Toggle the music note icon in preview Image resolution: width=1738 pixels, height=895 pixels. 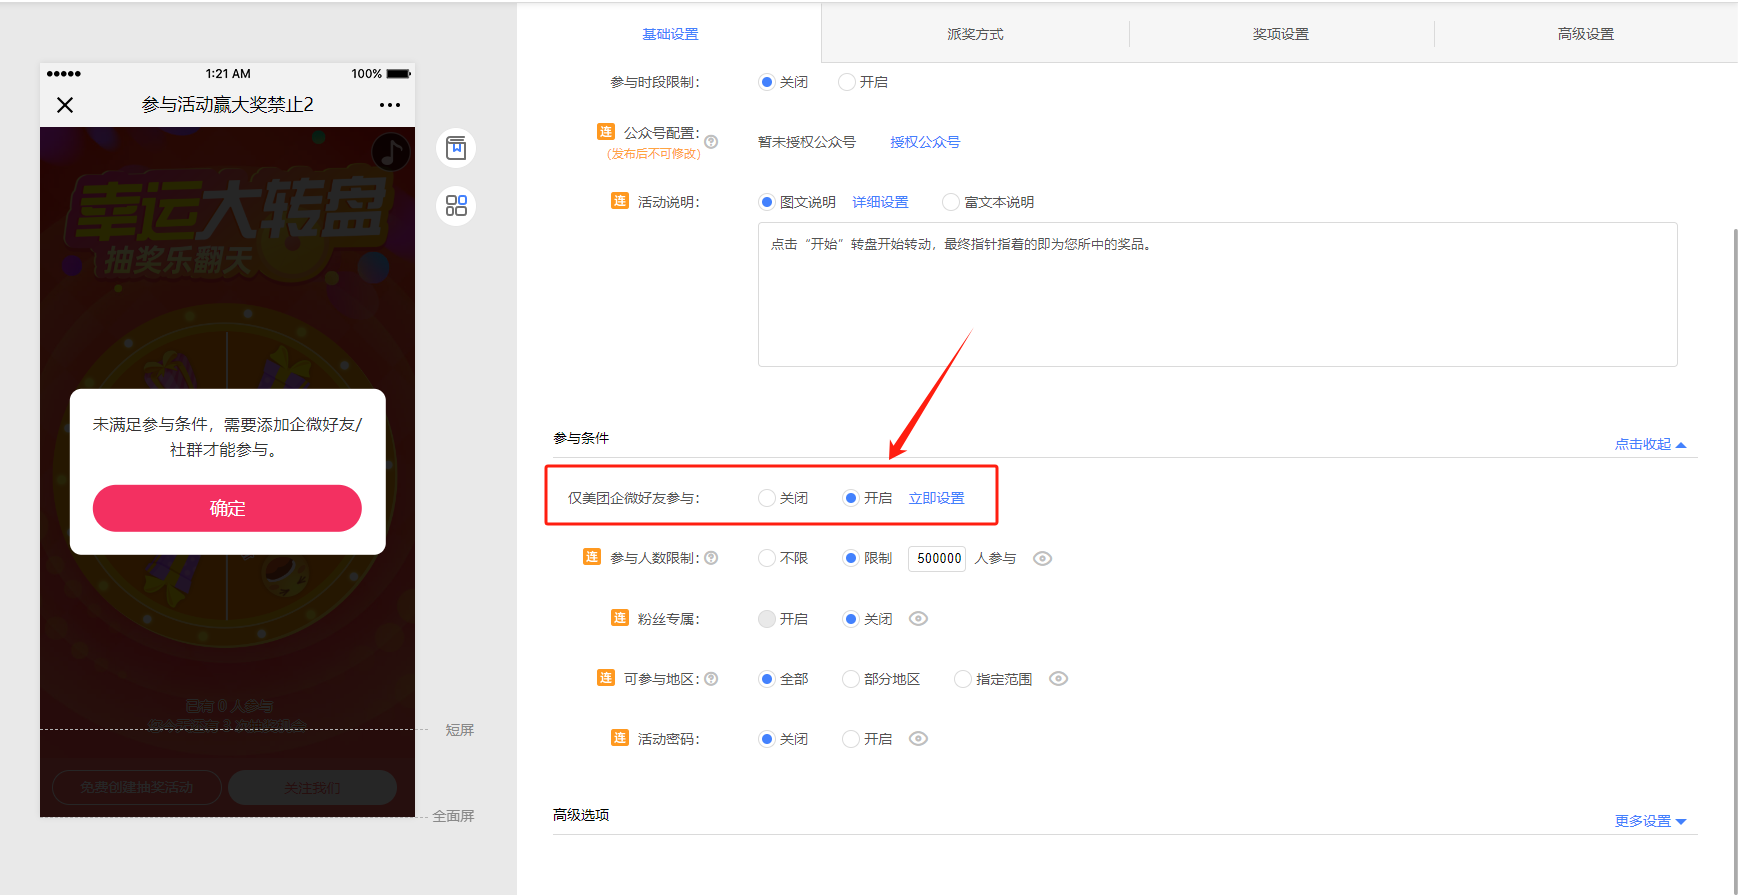coord(390,152)
